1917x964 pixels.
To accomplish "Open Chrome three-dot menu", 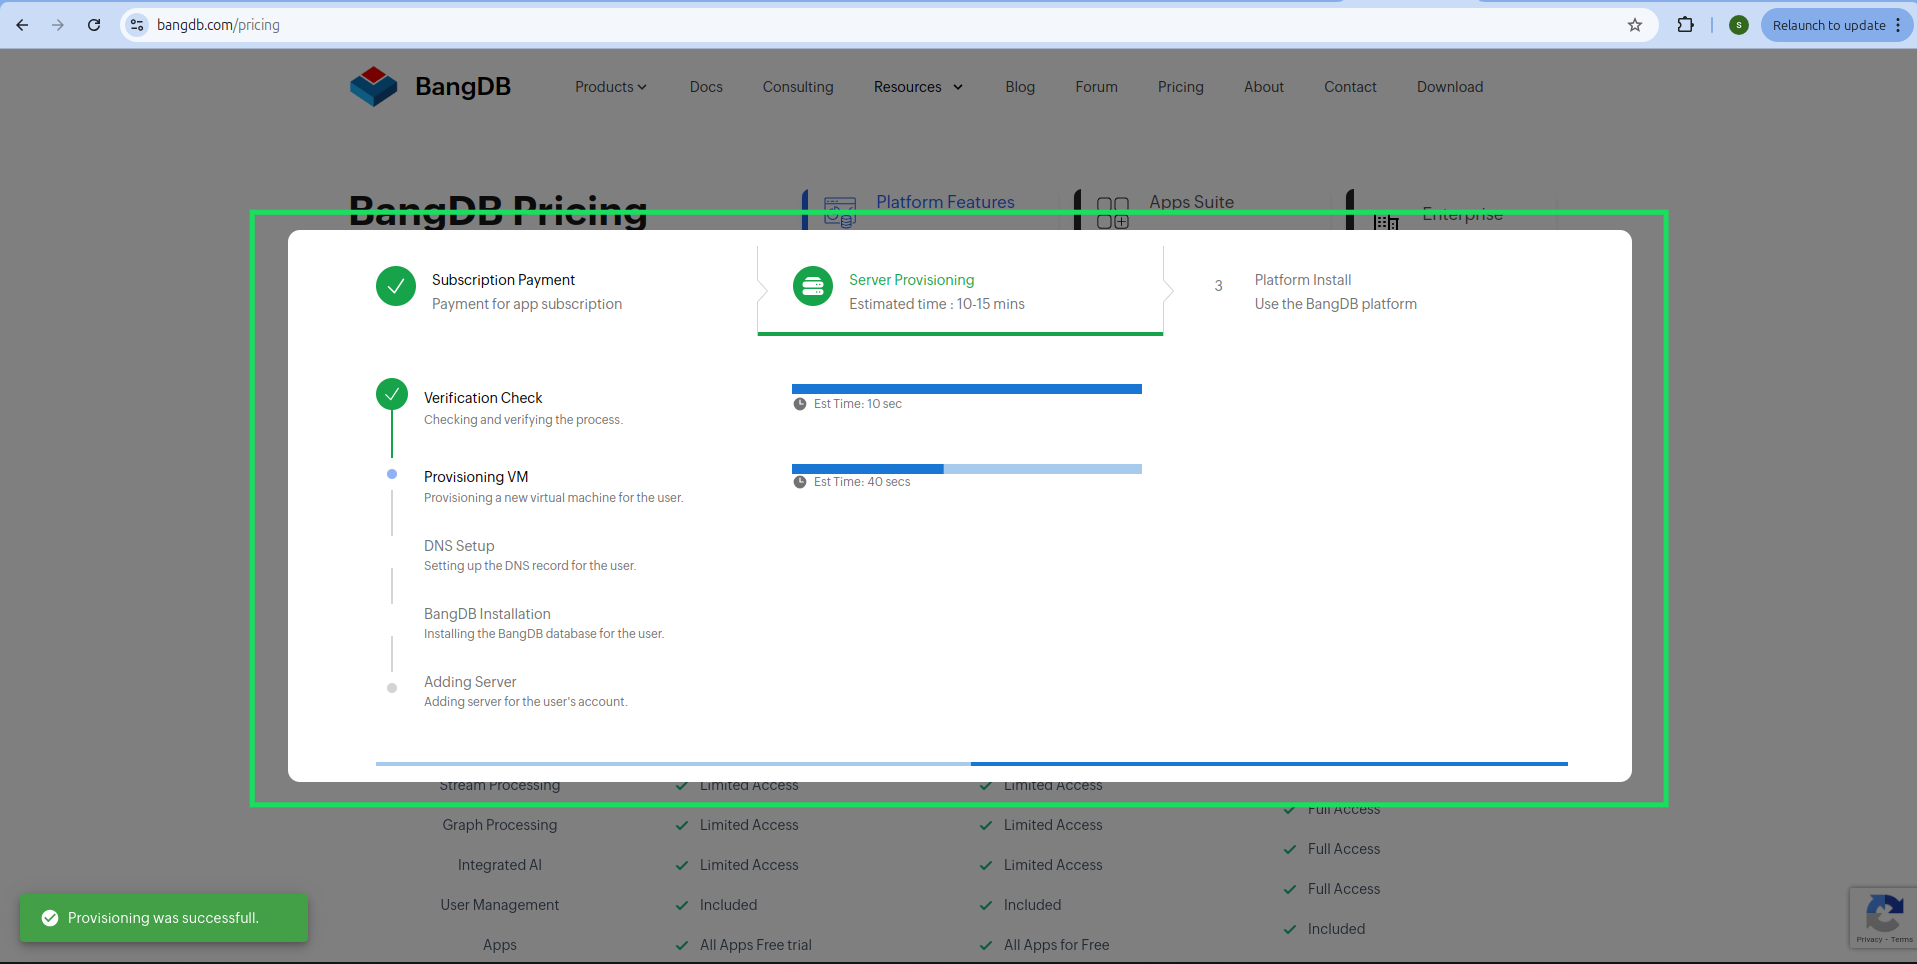I will (x=1898, y=25).
